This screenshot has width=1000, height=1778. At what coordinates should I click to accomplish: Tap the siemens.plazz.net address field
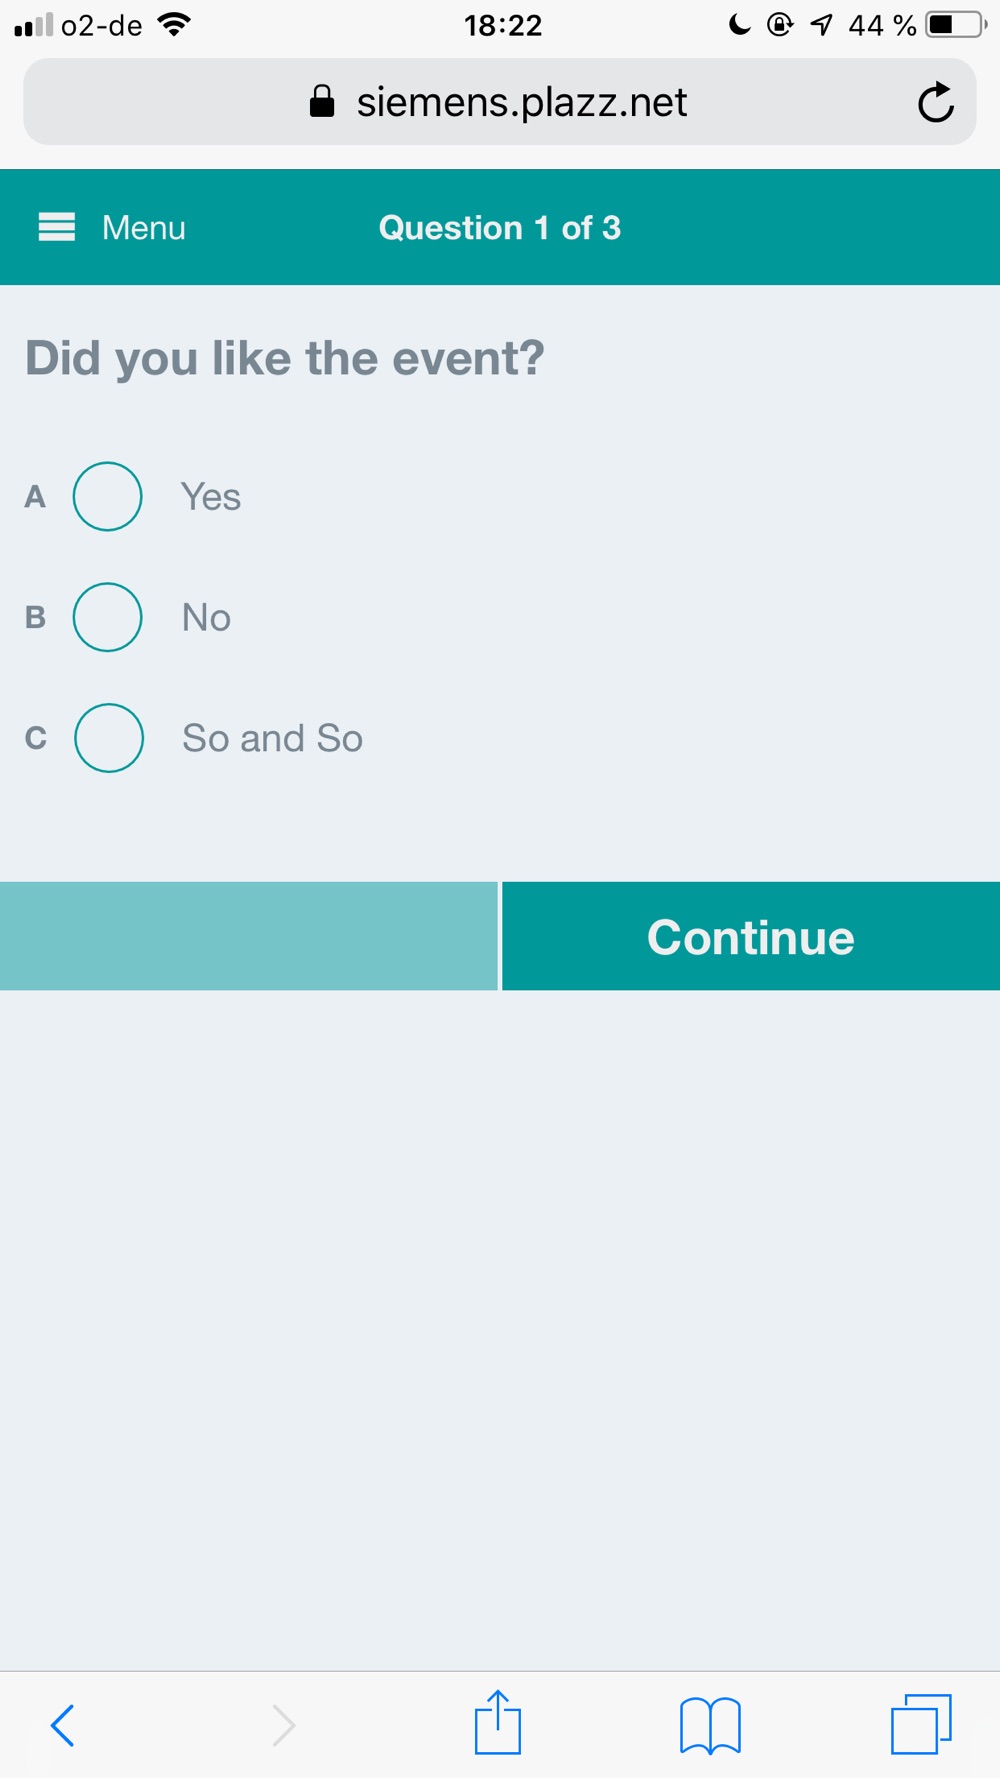tap(521, 102)
